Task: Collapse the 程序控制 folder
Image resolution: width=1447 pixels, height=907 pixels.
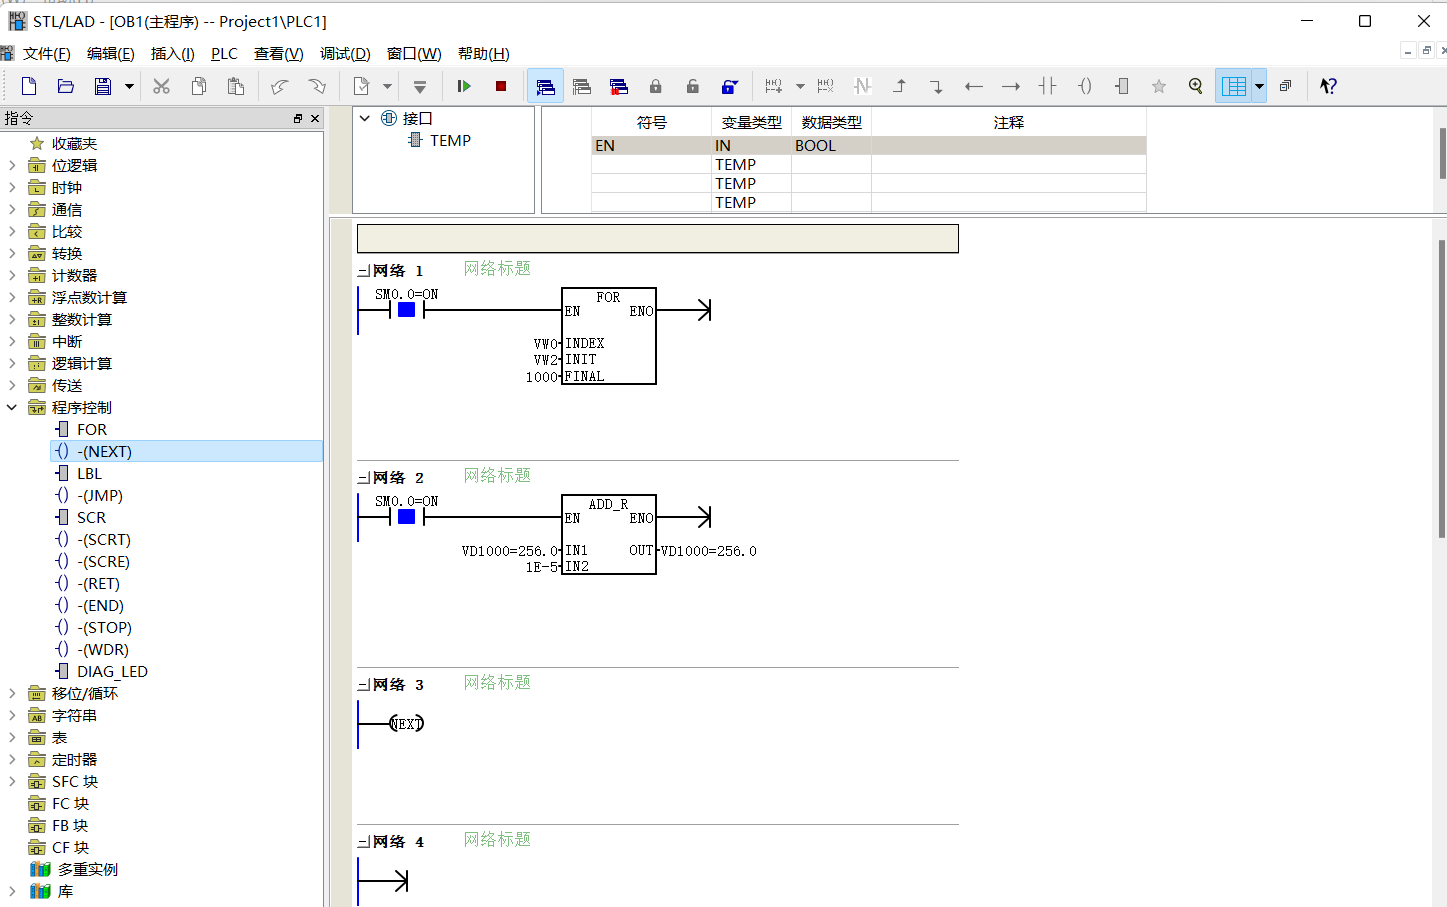Action: point(12,408)
